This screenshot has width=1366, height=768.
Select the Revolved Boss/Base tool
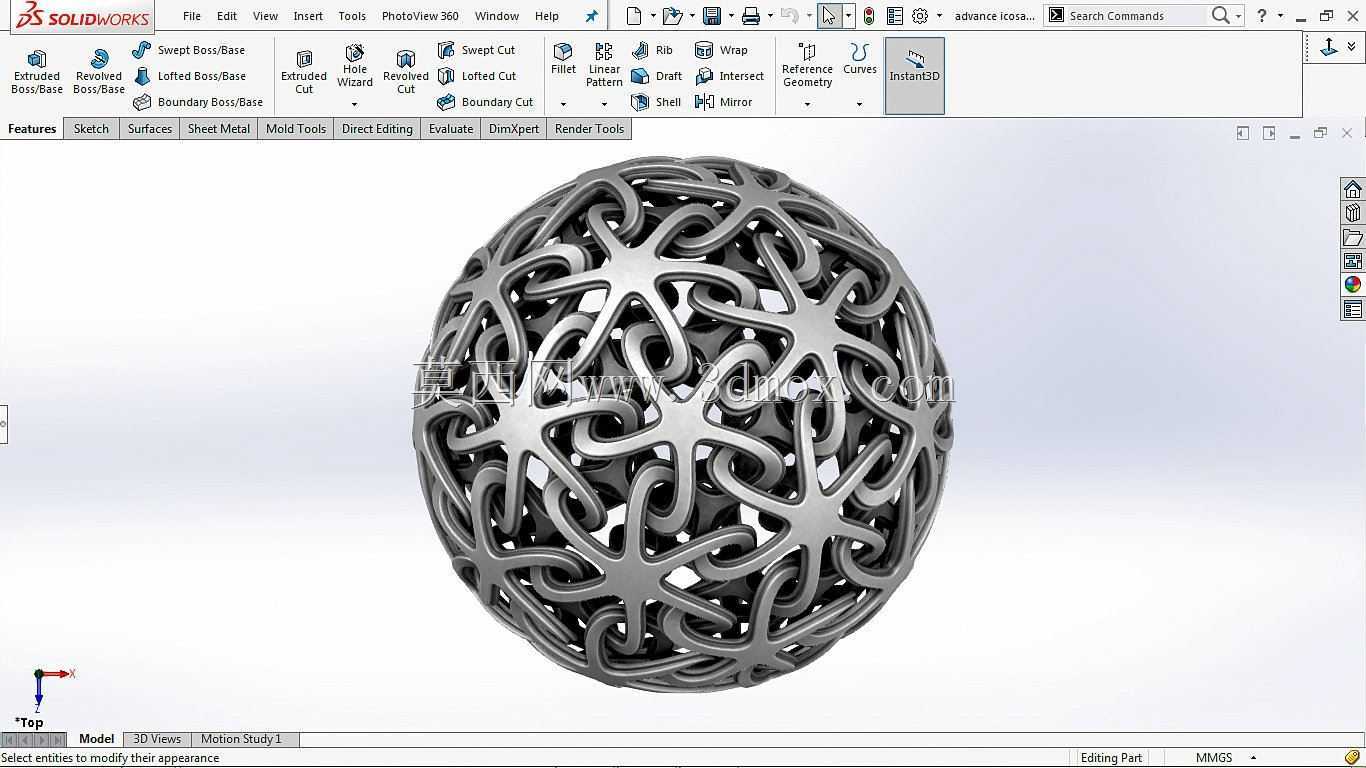point(99,73)
